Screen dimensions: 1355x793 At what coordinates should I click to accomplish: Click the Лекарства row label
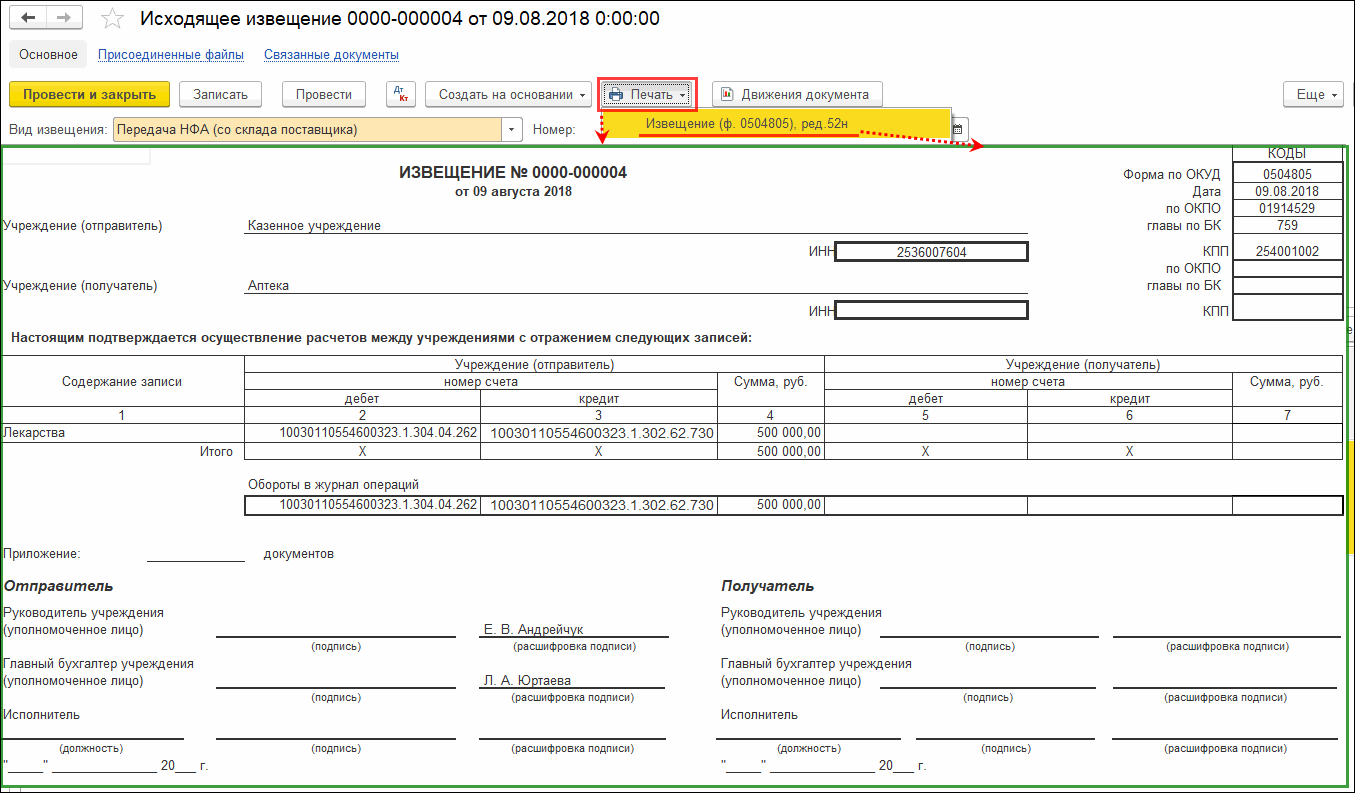tap(33, 433)
